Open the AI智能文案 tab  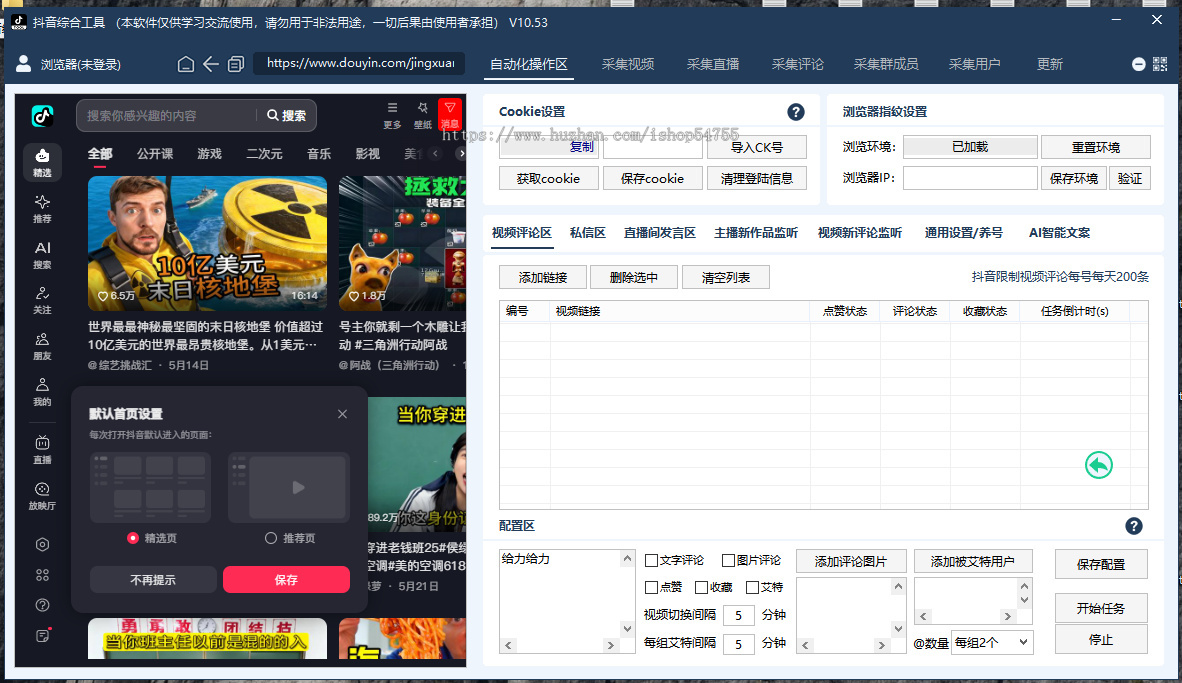click(1059, 233)
